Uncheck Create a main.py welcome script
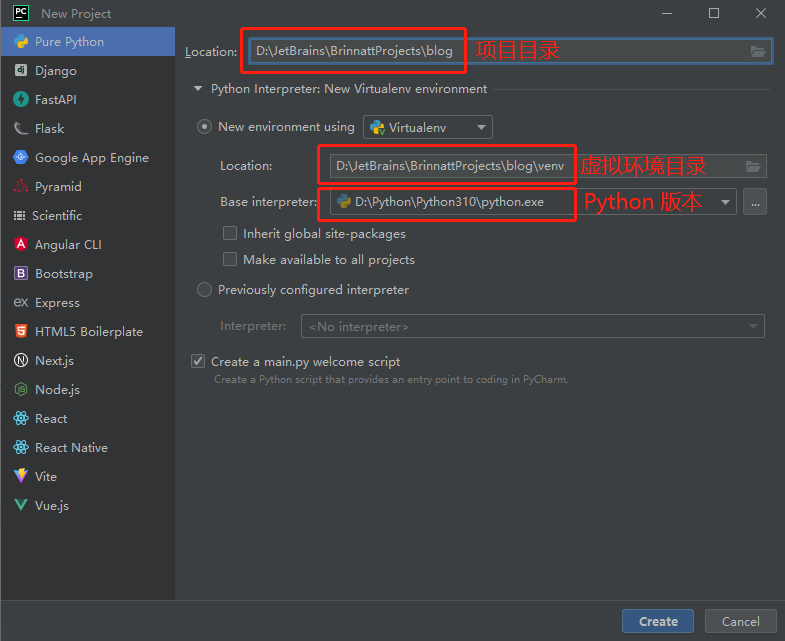 198,361
